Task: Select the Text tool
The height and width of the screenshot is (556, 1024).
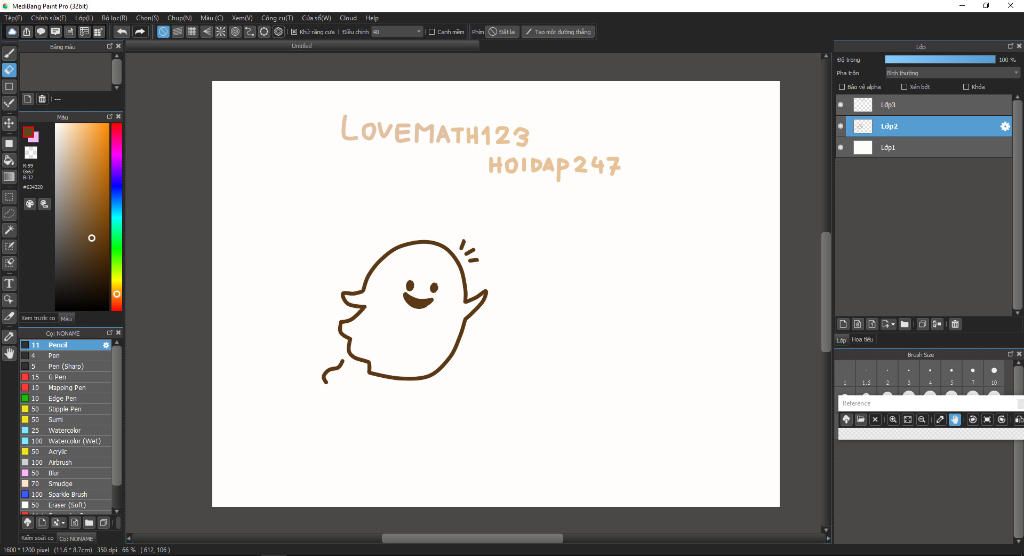Action: [x=9, y=284]
